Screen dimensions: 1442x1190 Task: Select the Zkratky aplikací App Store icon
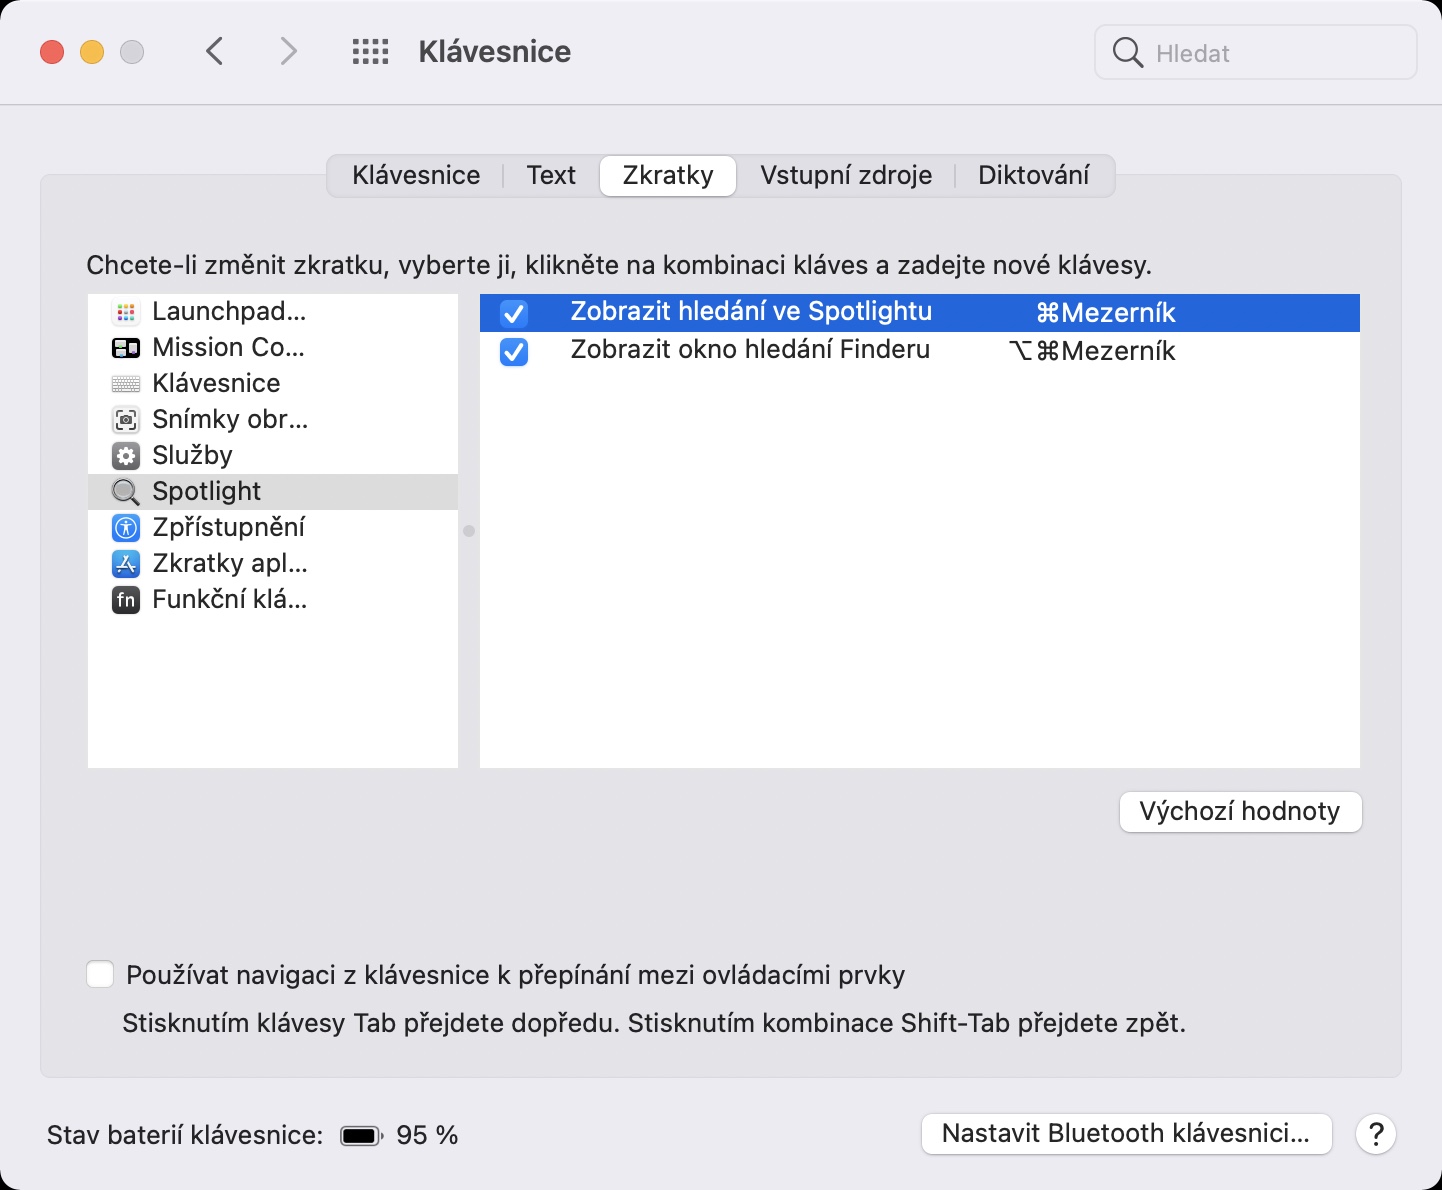(126, 564)
